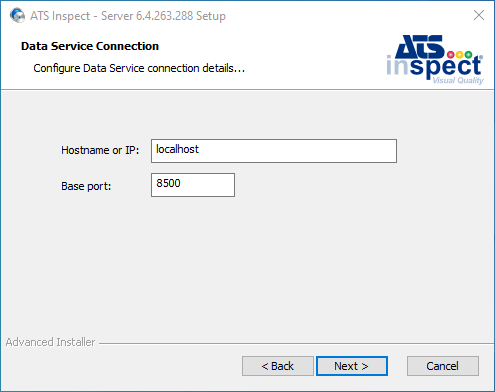Click the green dot in the ATS logo
The width and height of the screenshot is (495, 392).
(x=469, y=54)
